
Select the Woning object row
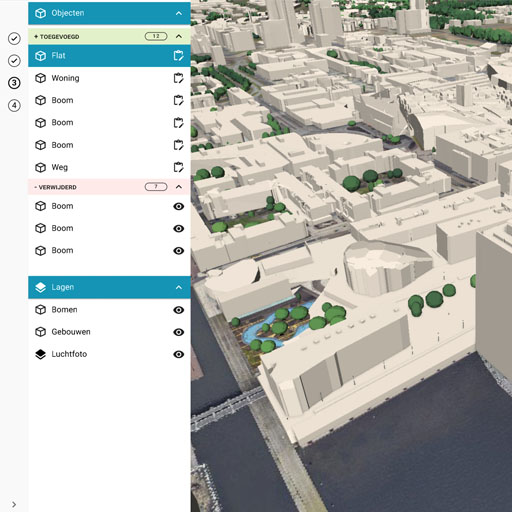click(x=109, y=78)
